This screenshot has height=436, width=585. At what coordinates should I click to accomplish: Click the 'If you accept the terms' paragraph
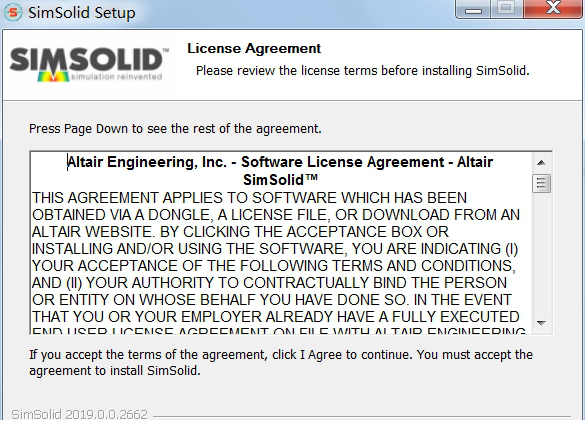pyautogui.click(x=281, y=363)
